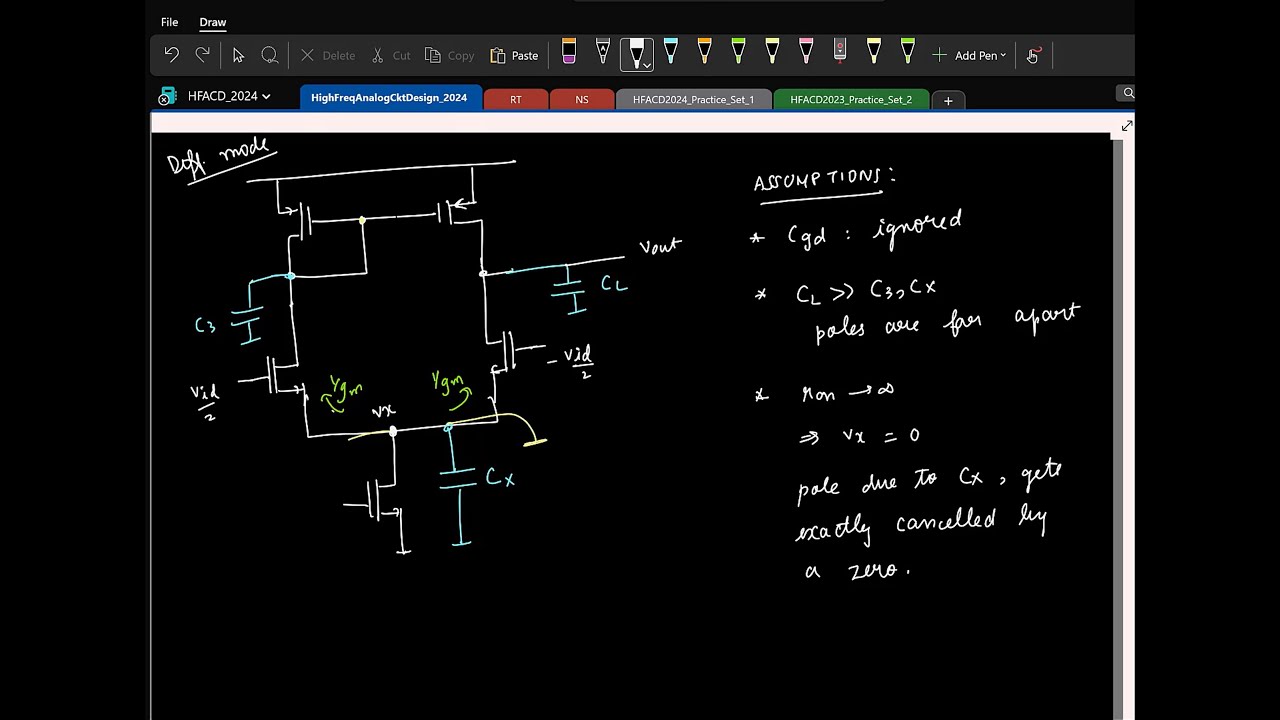Image resolution: width=1280 pixels, height=720 pixels.
Task: Click the Undo arrow icon
Action: [x=172, y=55]
